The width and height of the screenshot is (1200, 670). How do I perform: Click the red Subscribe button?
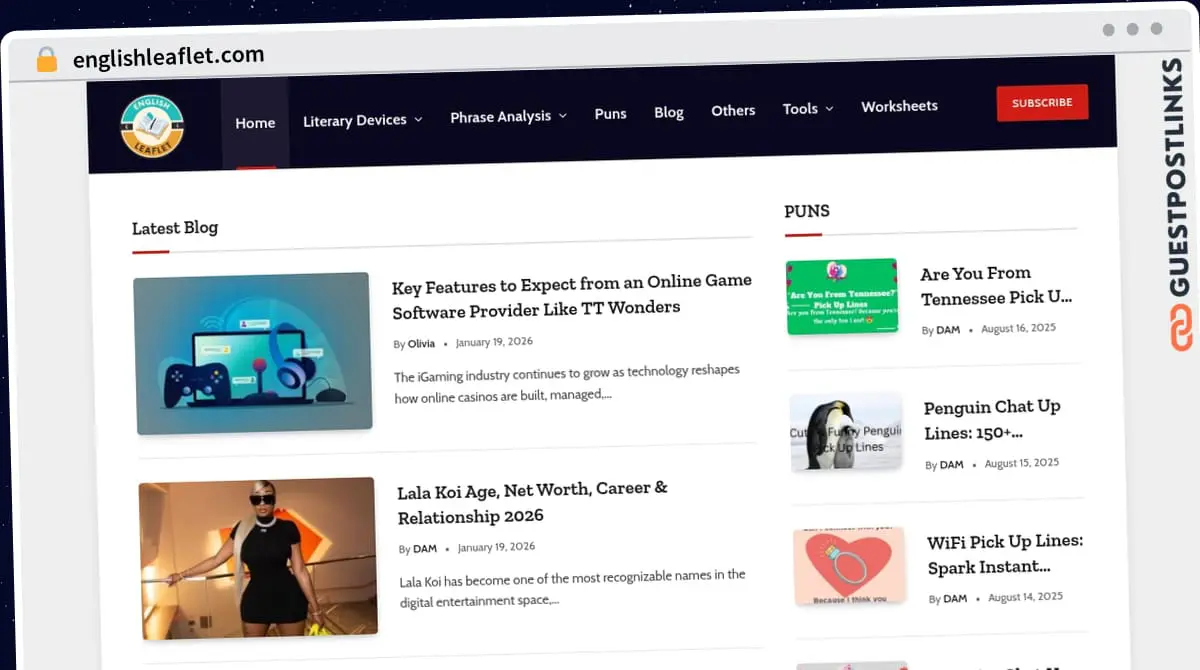click(1042, 103)
